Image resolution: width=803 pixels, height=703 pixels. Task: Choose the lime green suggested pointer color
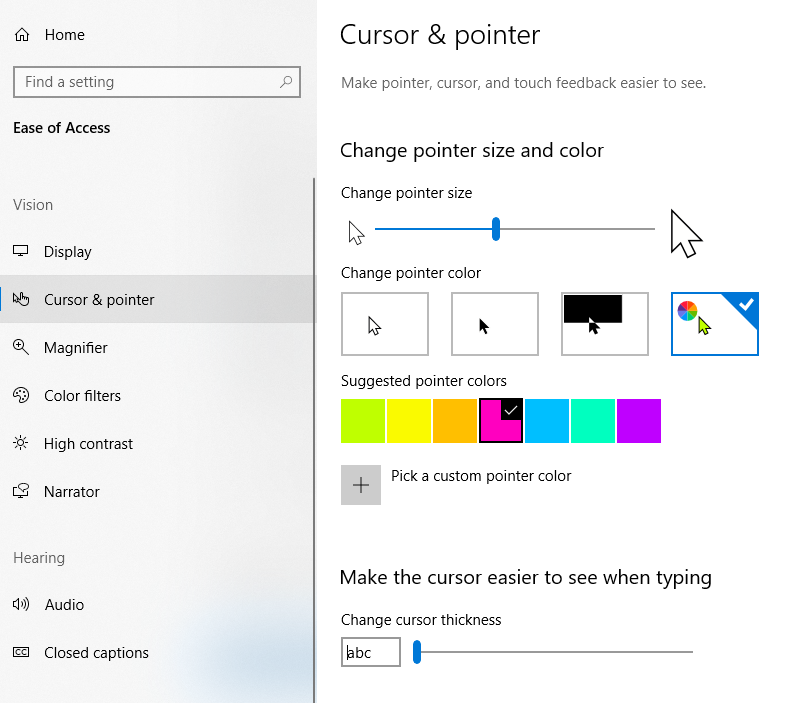(x=363, y=421)
